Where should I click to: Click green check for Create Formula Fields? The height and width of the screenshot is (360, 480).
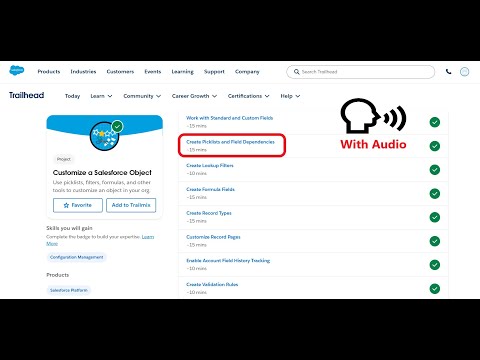click(435, 193)
